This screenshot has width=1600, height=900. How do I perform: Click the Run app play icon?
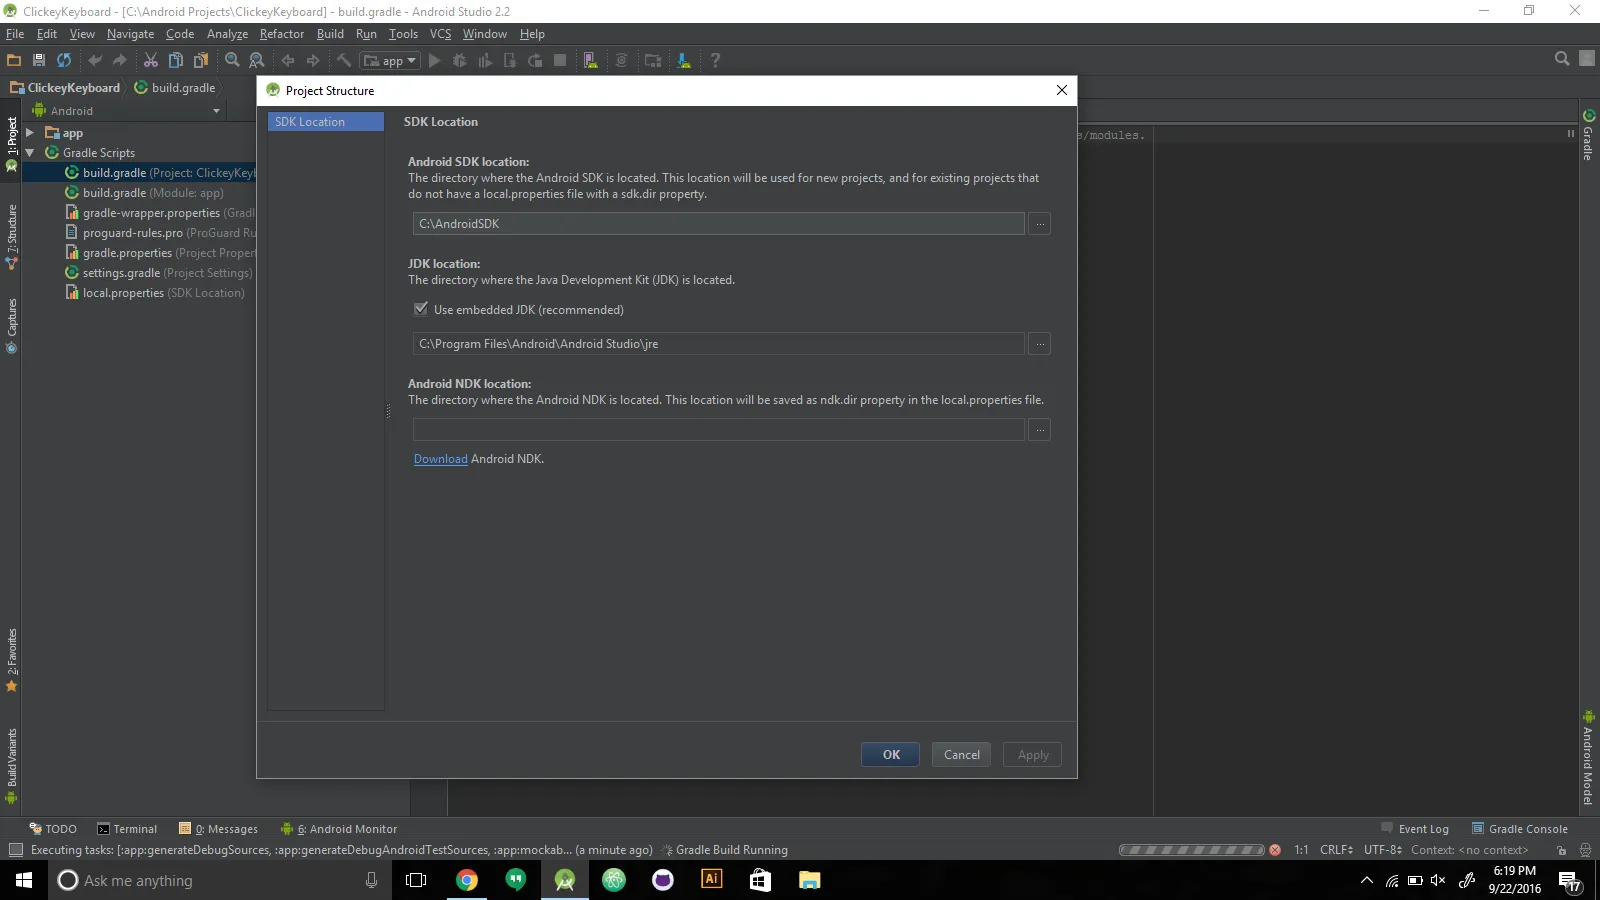coord(434,60)
